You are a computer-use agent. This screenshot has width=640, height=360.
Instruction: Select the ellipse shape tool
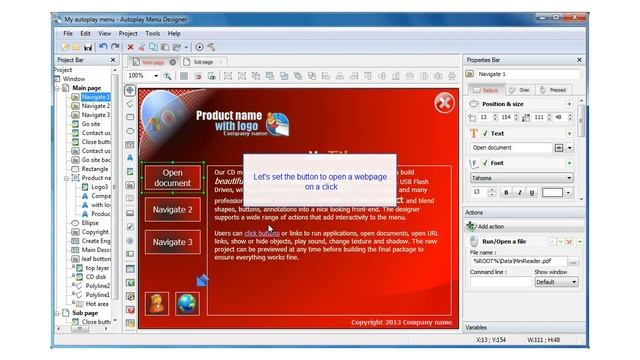[130, 131]
